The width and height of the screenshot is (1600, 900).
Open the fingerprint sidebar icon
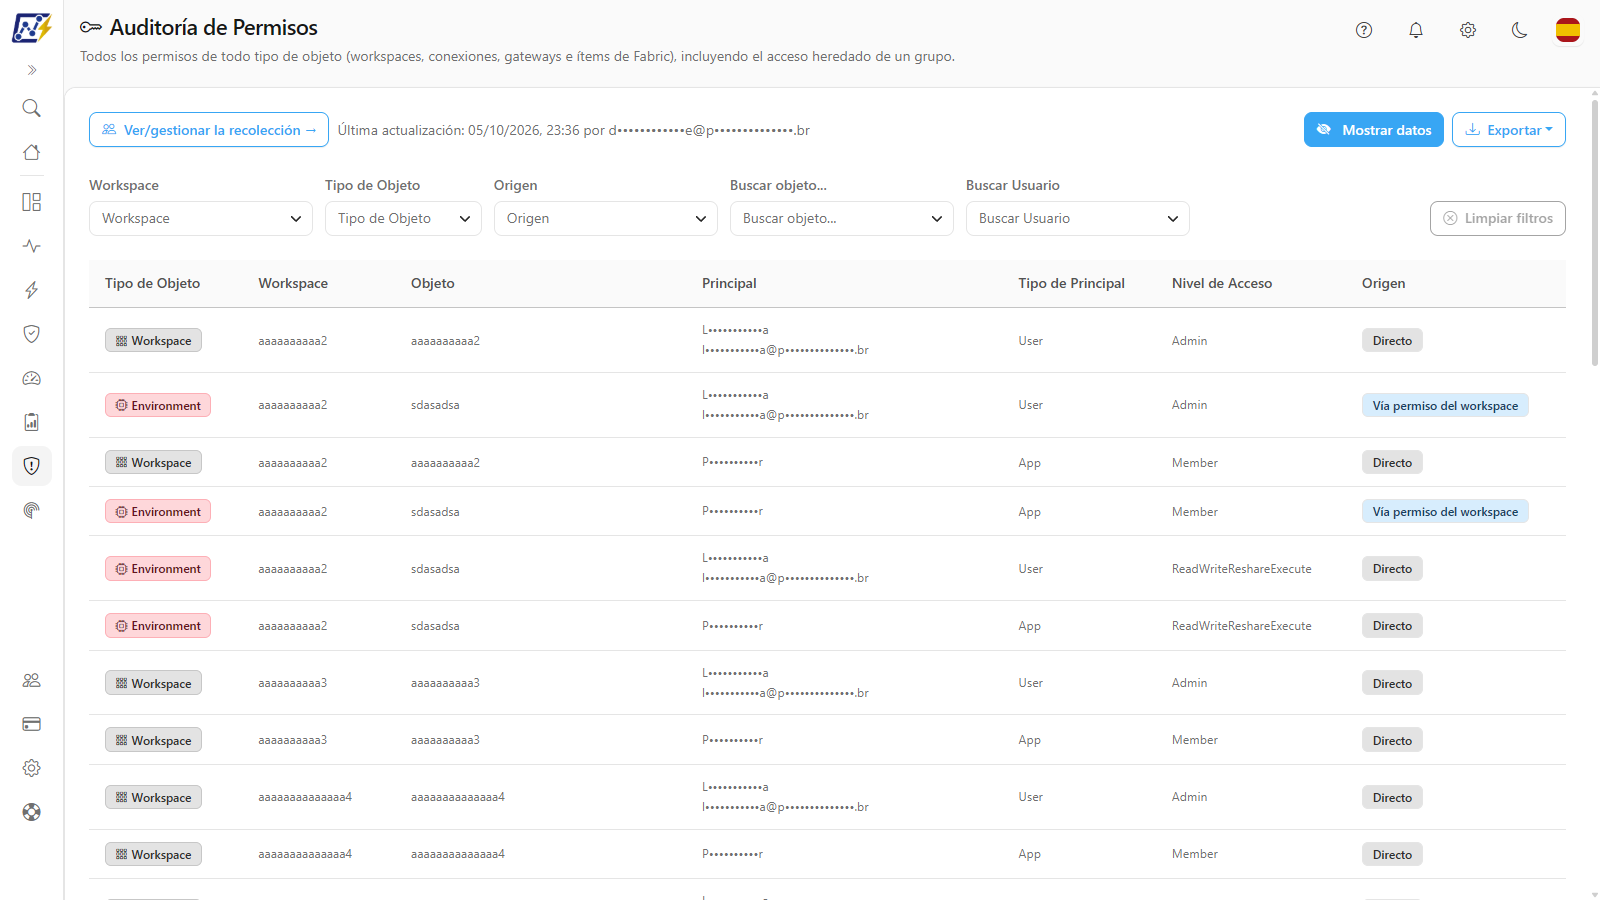32,510
